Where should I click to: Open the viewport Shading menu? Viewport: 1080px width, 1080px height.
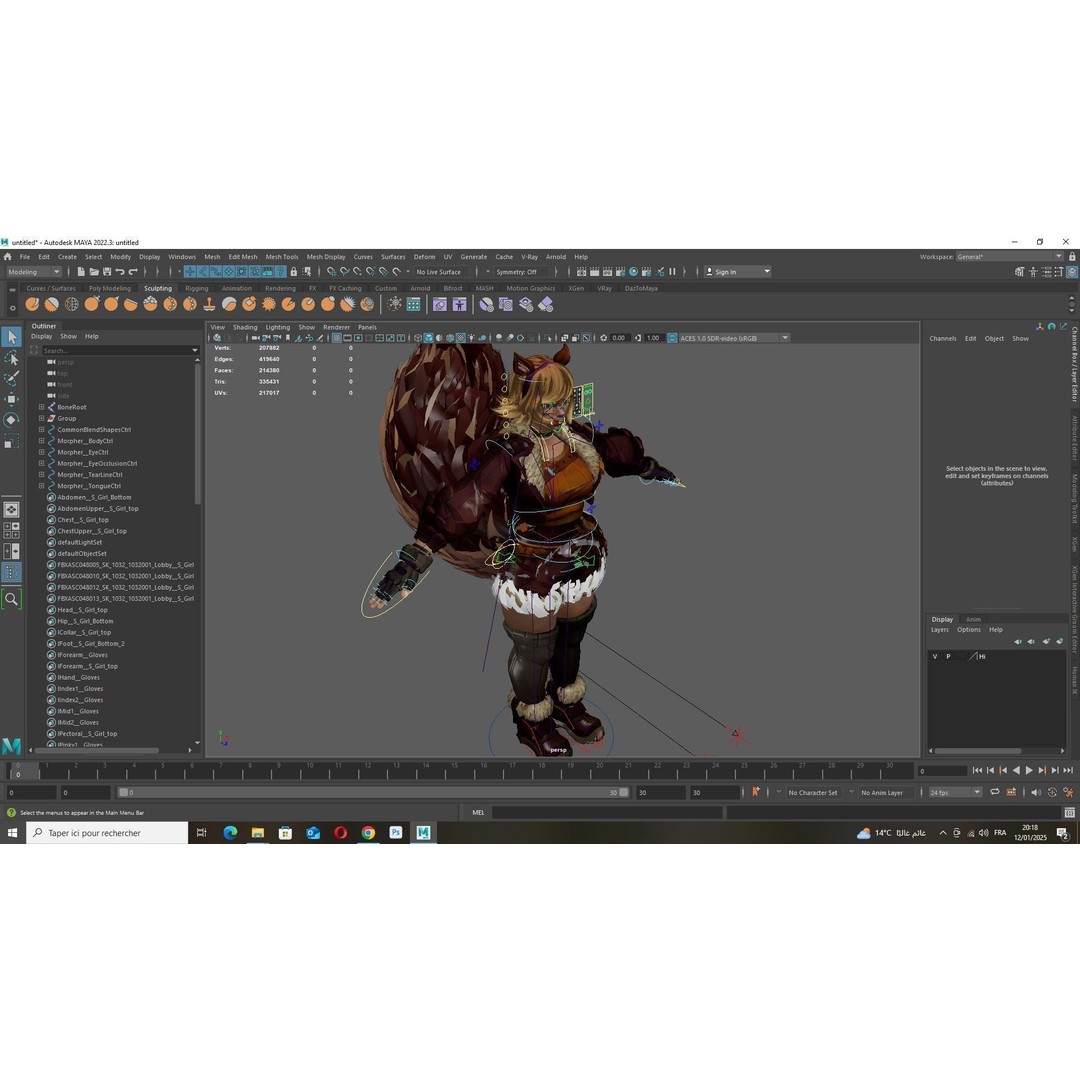tap(245, 327)
